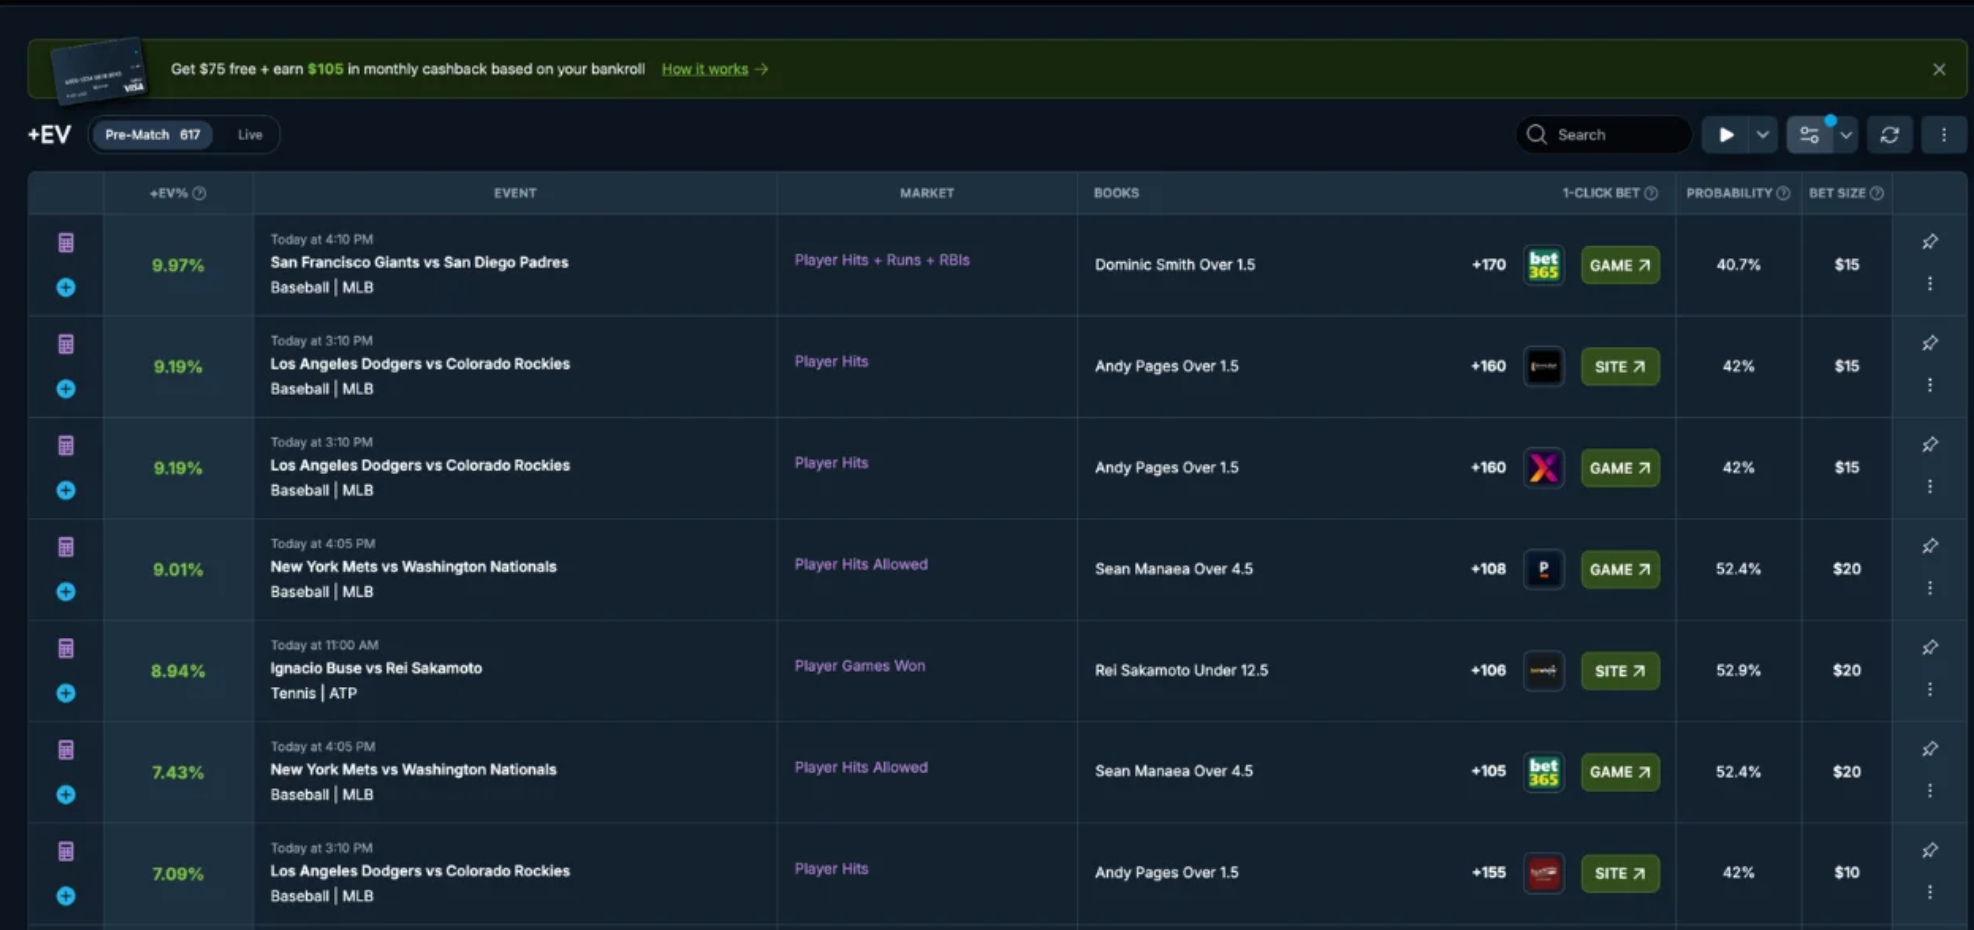Select Ignacio Buse vs Rei Sakamoto event

[376, 668]
